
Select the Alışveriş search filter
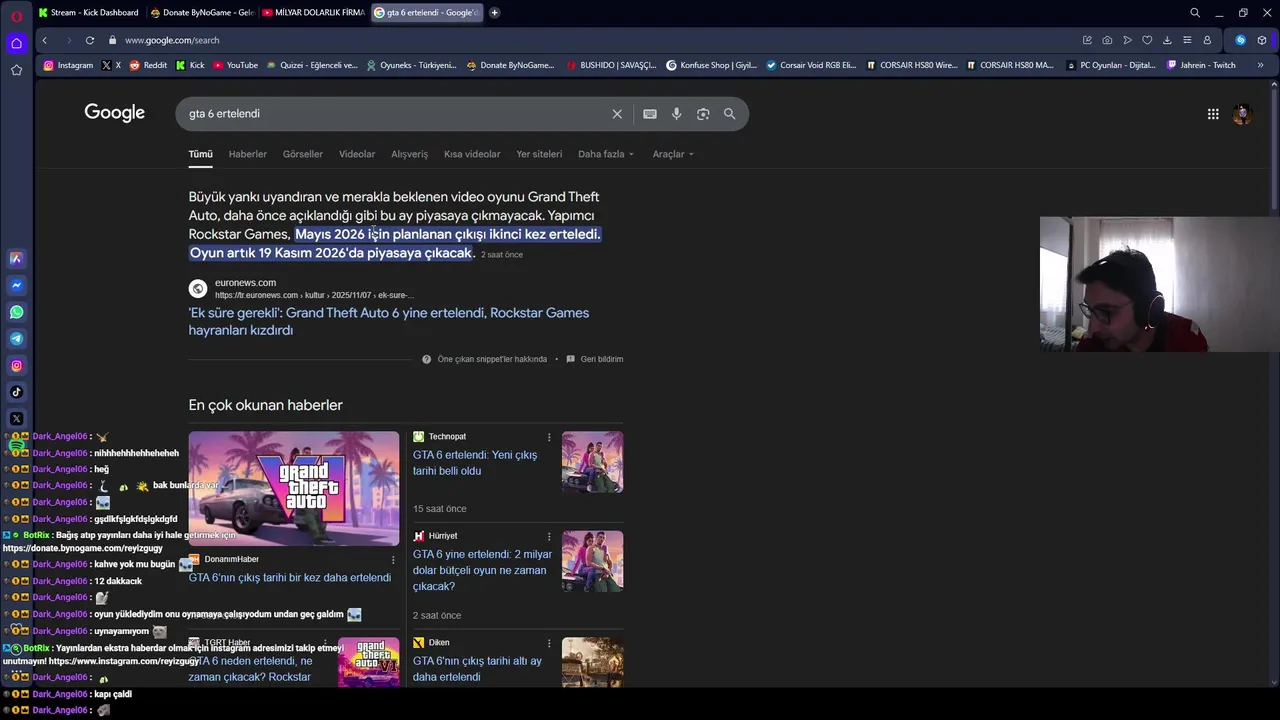409,154
